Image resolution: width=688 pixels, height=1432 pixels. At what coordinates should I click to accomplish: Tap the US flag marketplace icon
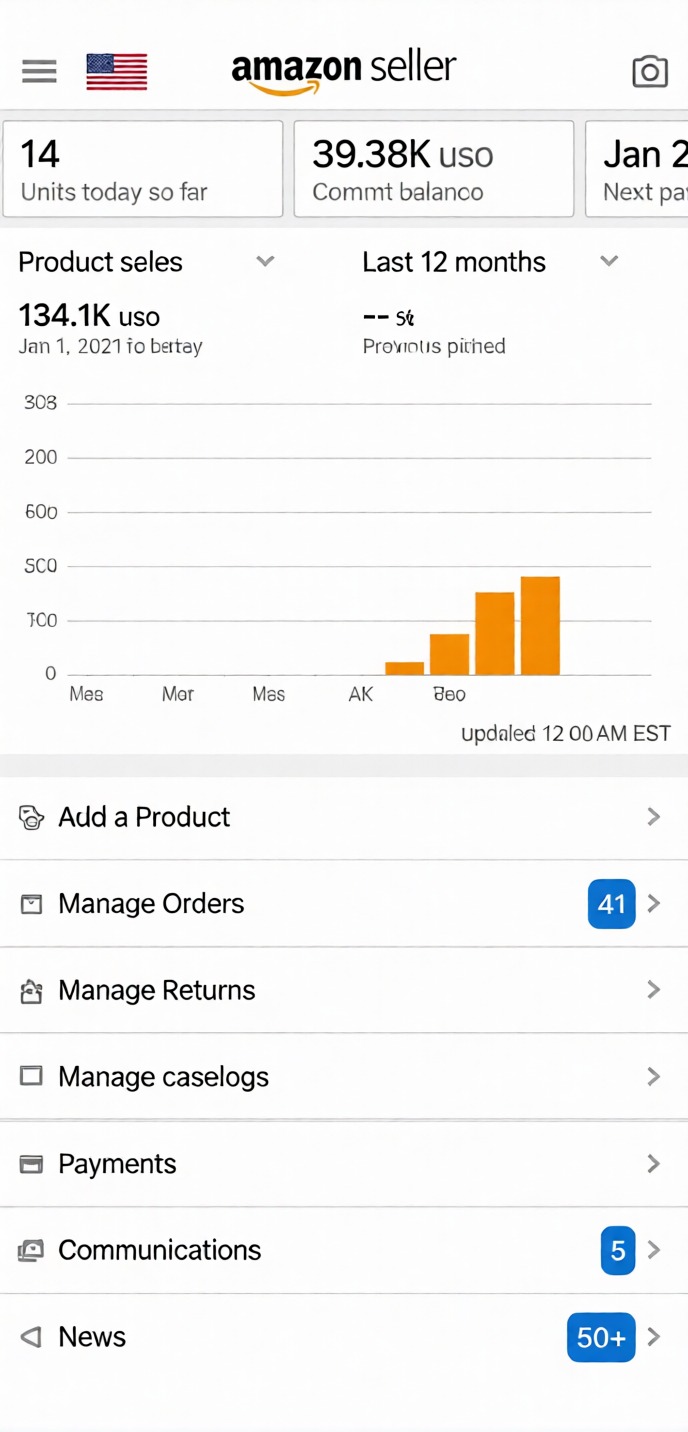[116, 71]
